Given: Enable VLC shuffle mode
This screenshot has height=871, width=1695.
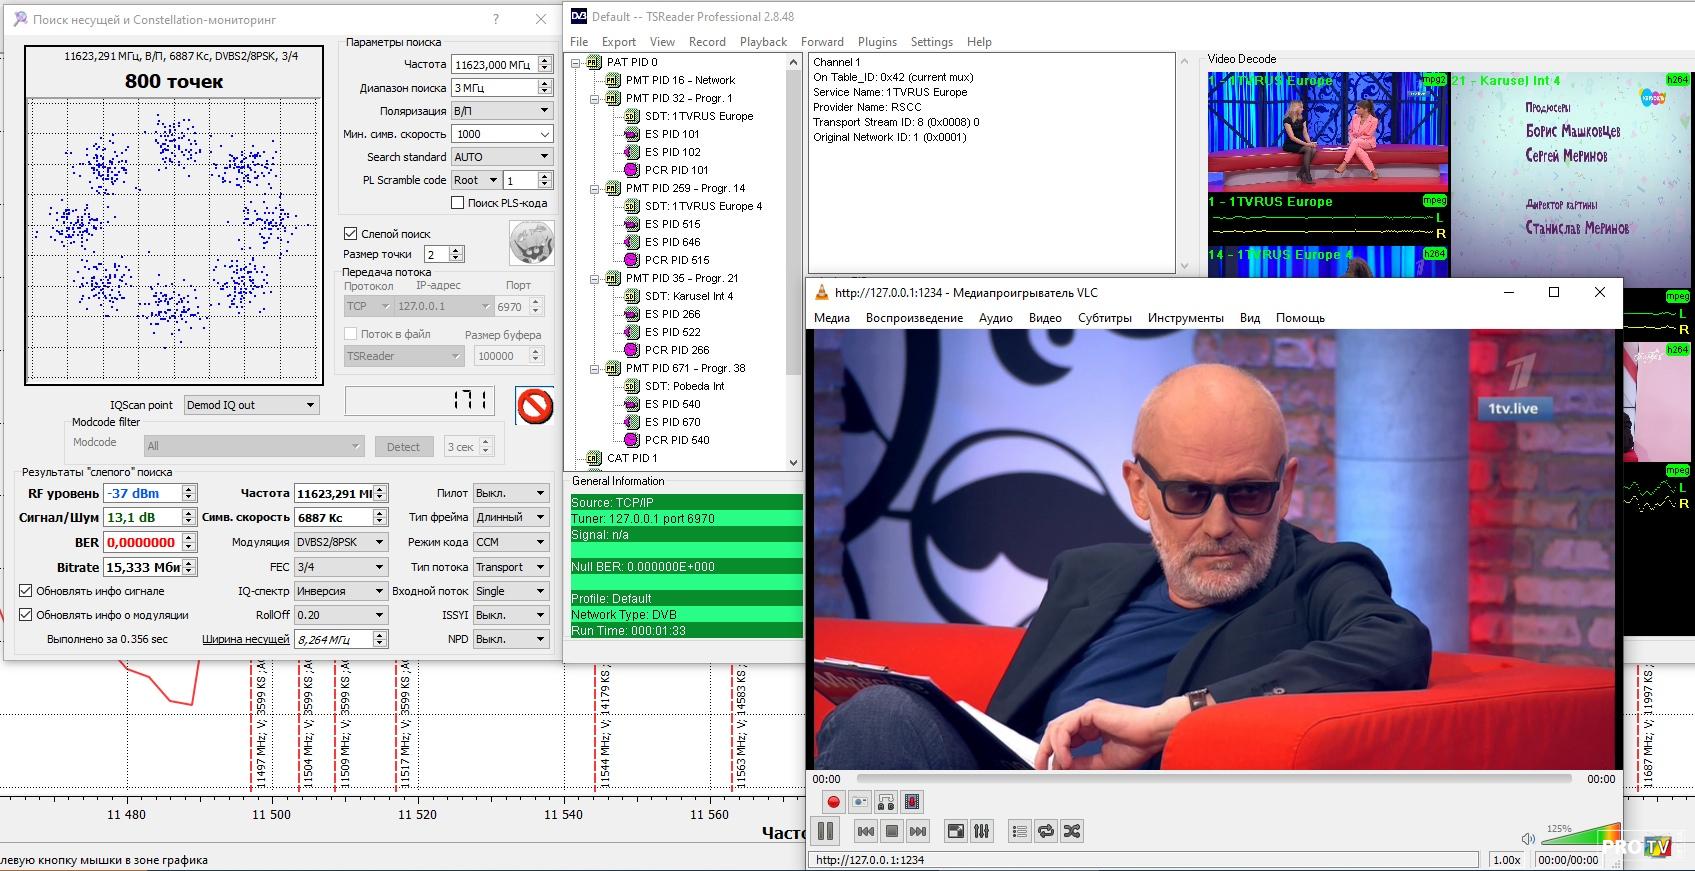Looking at the screenshot, I should (x=1072, y=831).
